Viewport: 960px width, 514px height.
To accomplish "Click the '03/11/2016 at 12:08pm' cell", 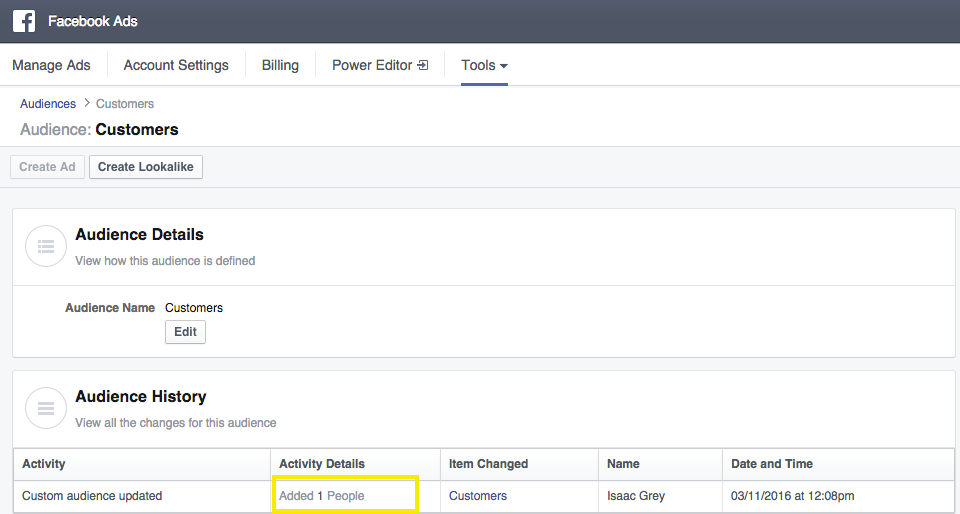I will click(838, 496).
